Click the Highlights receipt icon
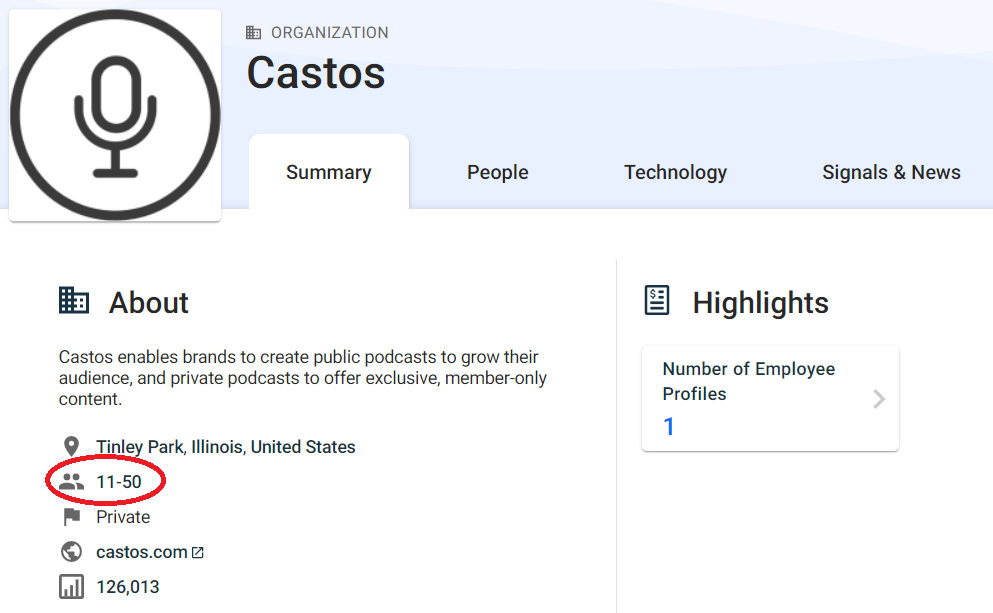 pyautogui.click(x=657, y=301)
